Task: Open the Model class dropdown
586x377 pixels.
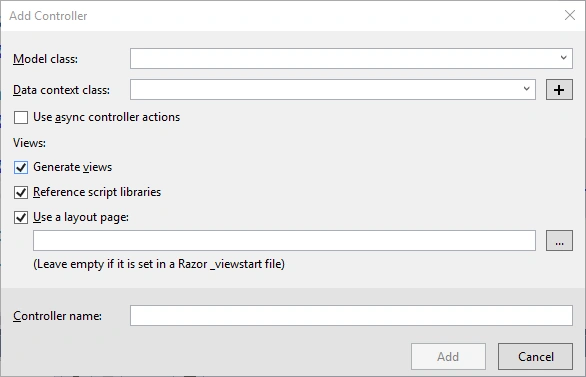Action: coord(351,58)
